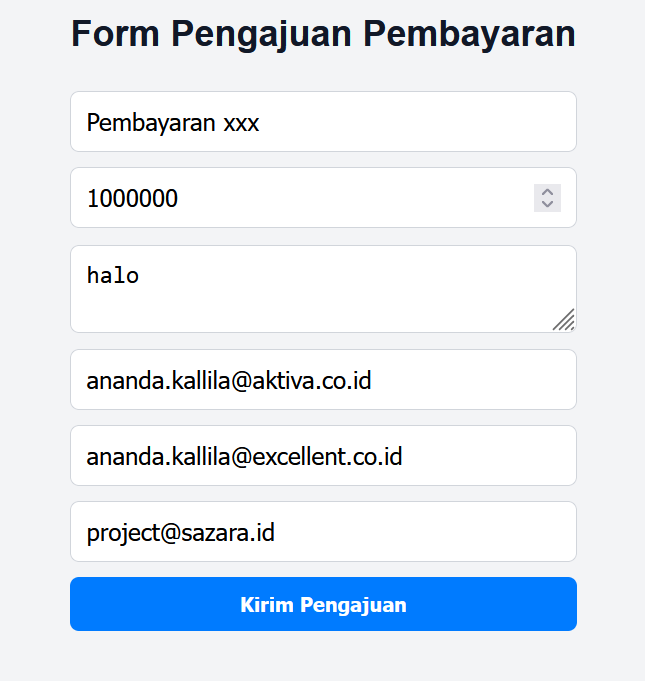The height and width of the screenshot is (681, 645).
Task: Click the textarea resize handle icon
Action: point(564,319)
